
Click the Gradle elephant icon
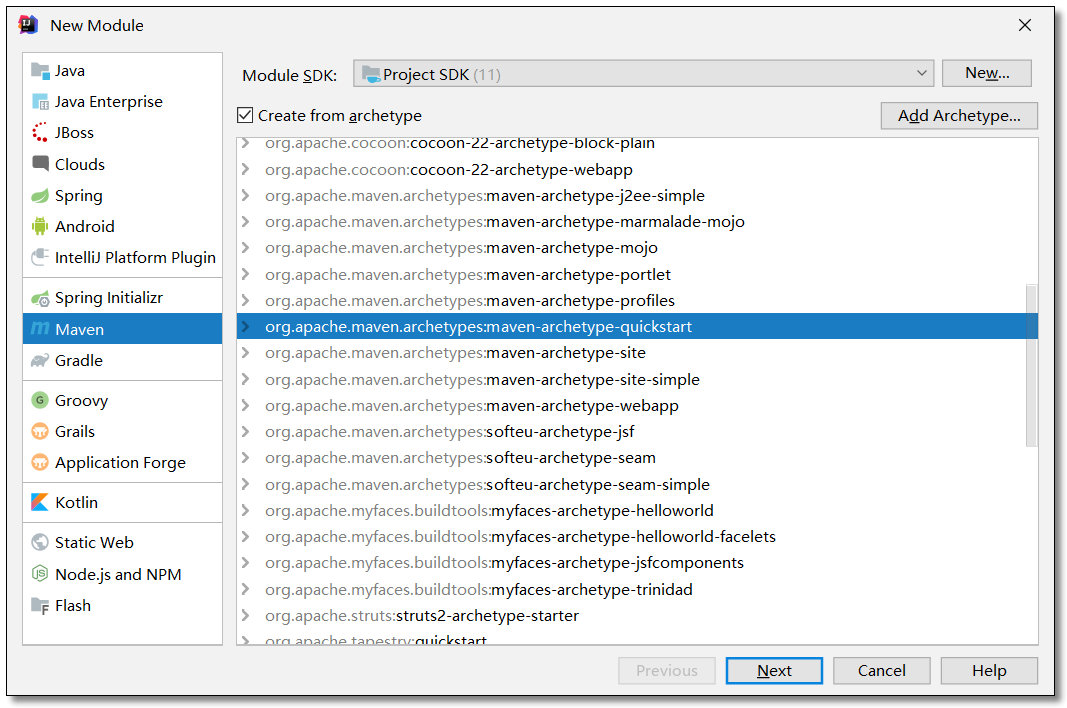(x=40, y=361)
